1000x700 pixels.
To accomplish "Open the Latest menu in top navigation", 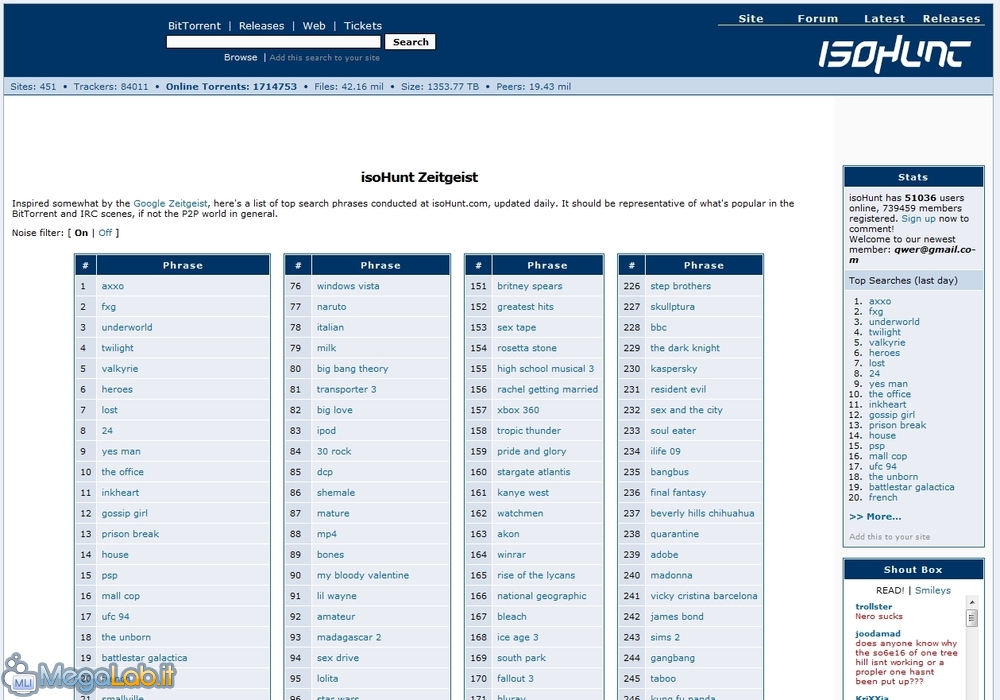I will [884, 18].
